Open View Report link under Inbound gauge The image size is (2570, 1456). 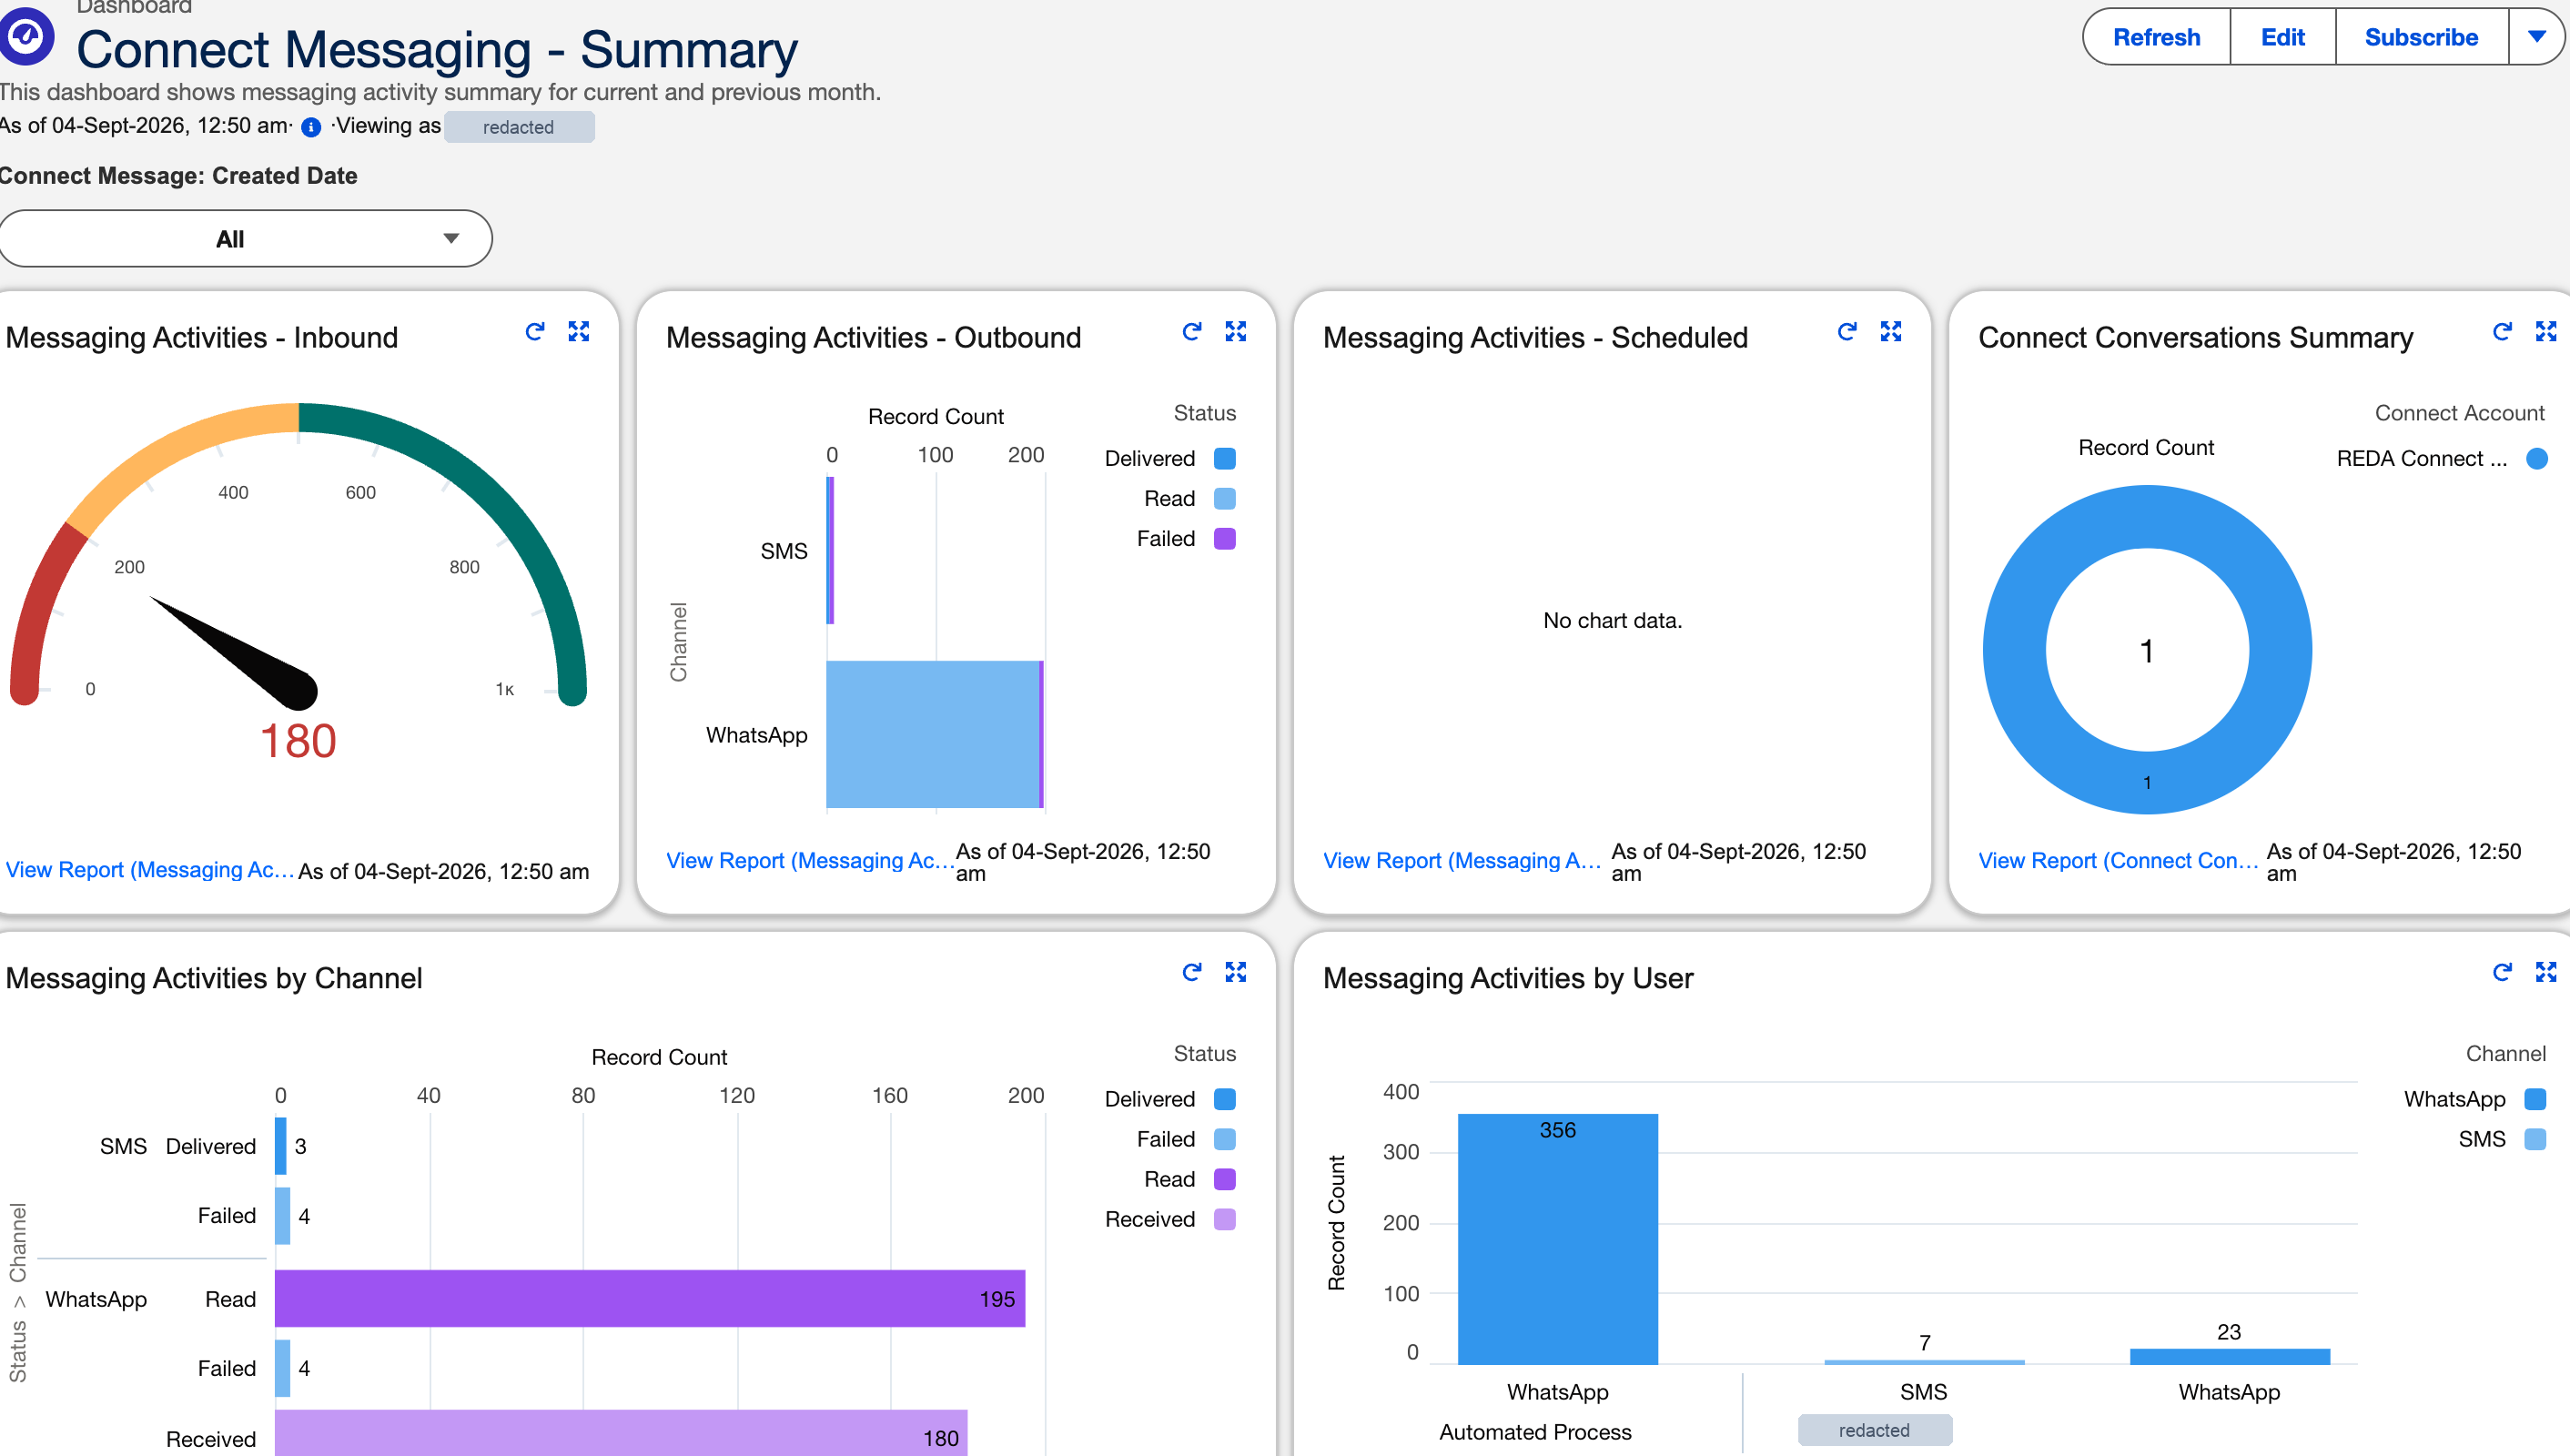pyautogui.click(x=150, y=870)
